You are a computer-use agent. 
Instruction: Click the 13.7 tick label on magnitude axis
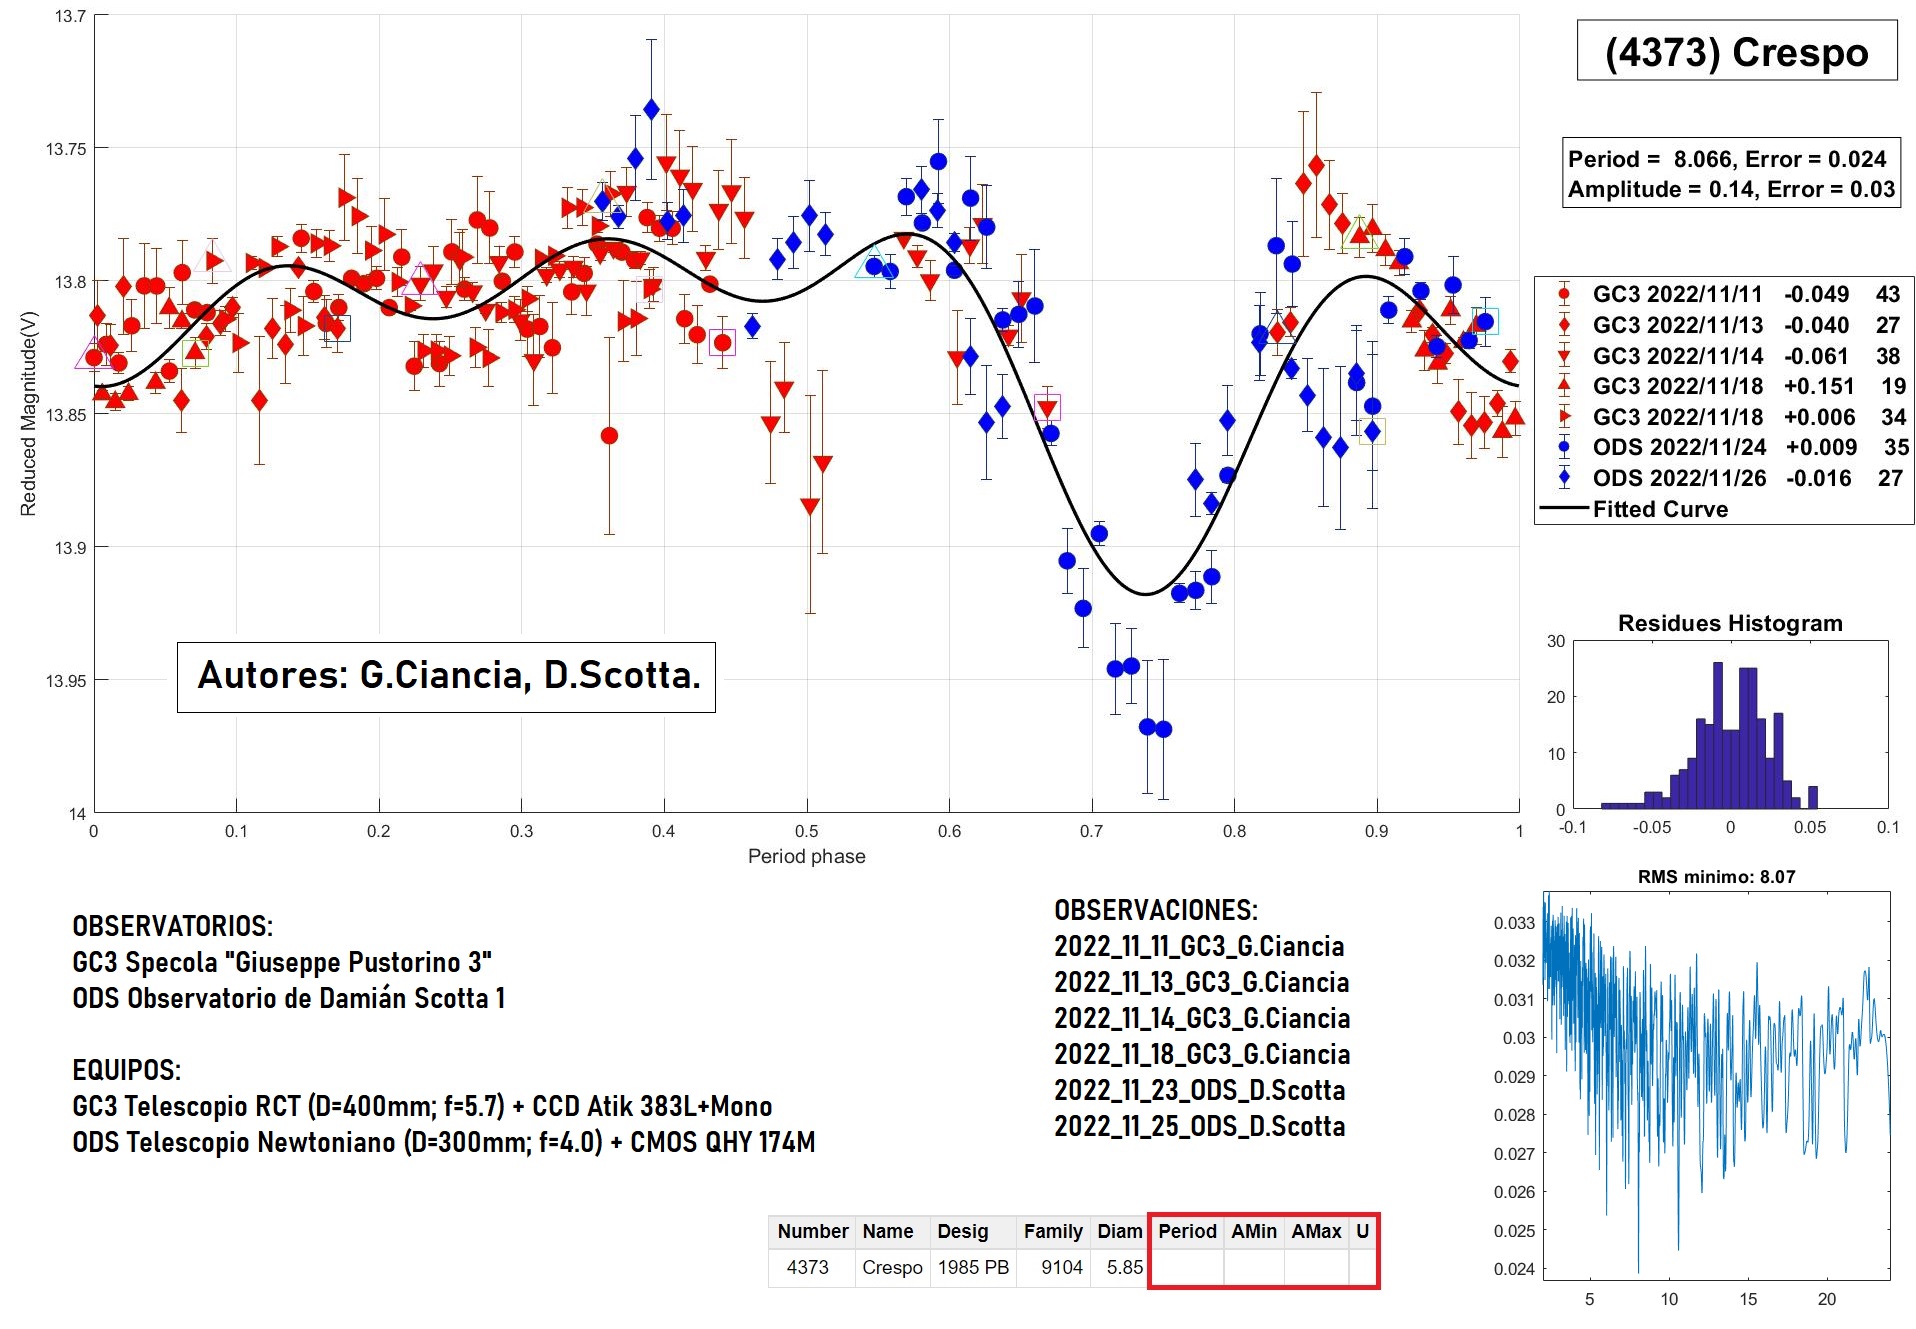pos(70,16)
